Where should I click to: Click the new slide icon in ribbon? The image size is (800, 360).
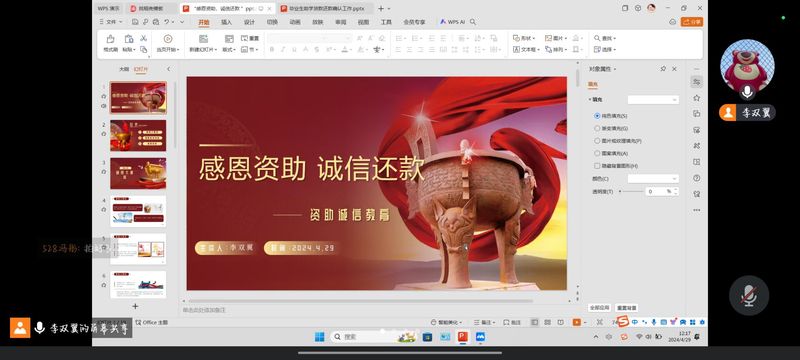coord(203,39)
